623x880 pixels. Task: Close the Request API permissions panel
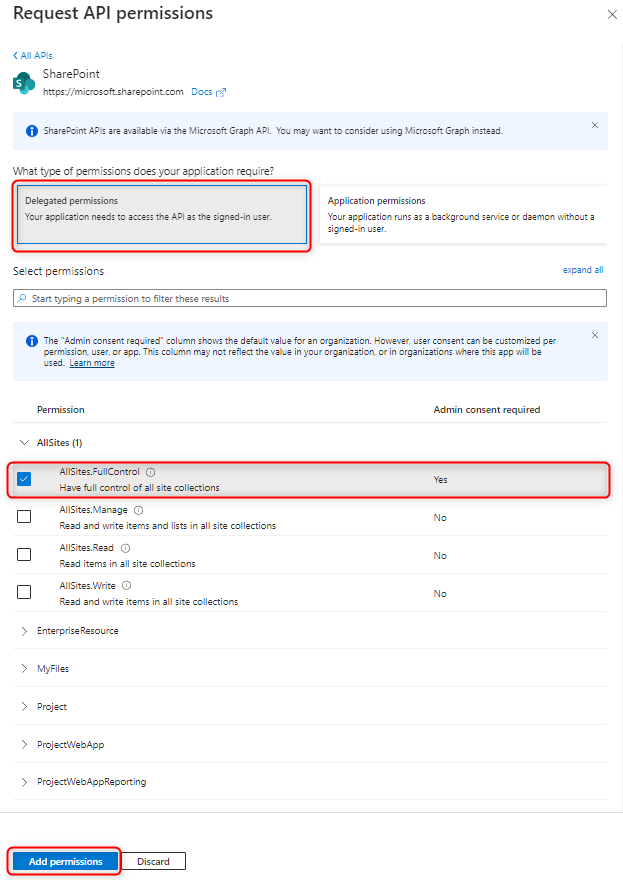612,15
